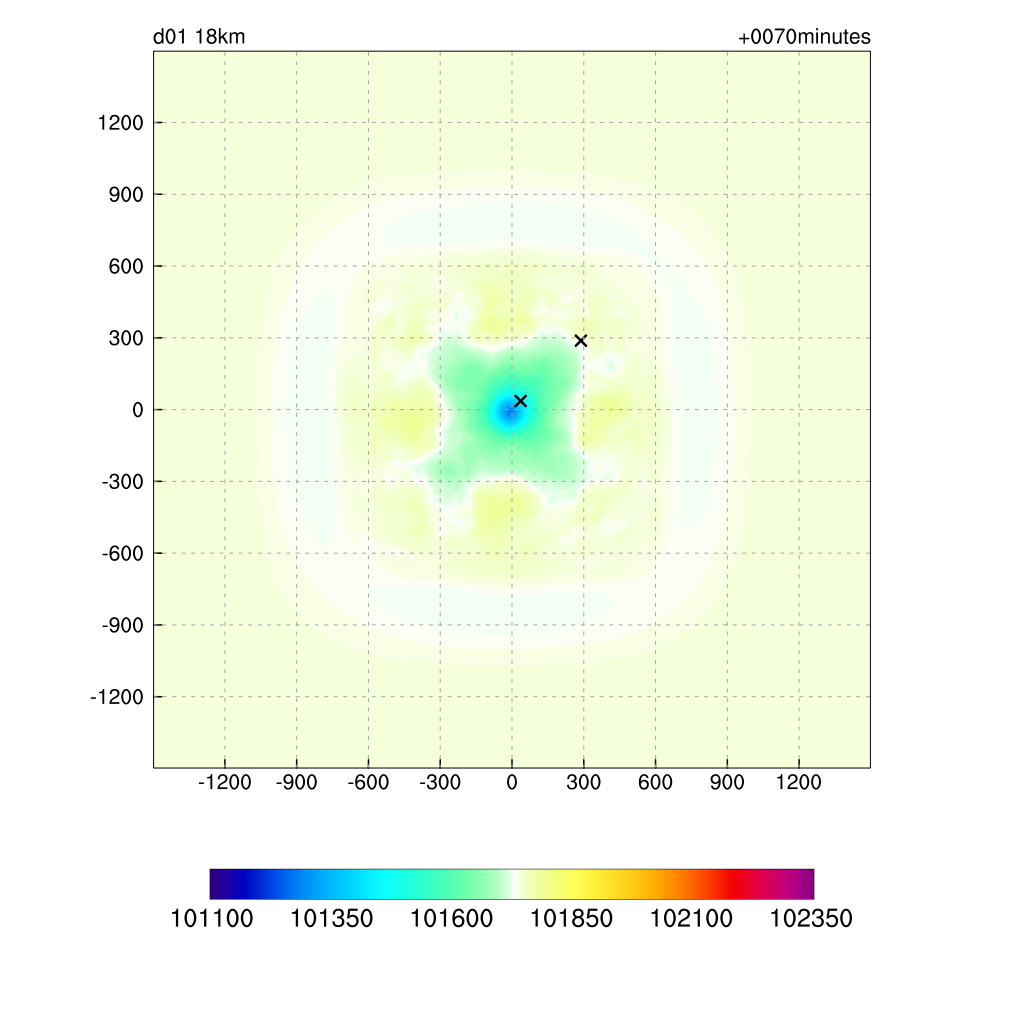Click the colorbar label 101100

tap(212, 919)
